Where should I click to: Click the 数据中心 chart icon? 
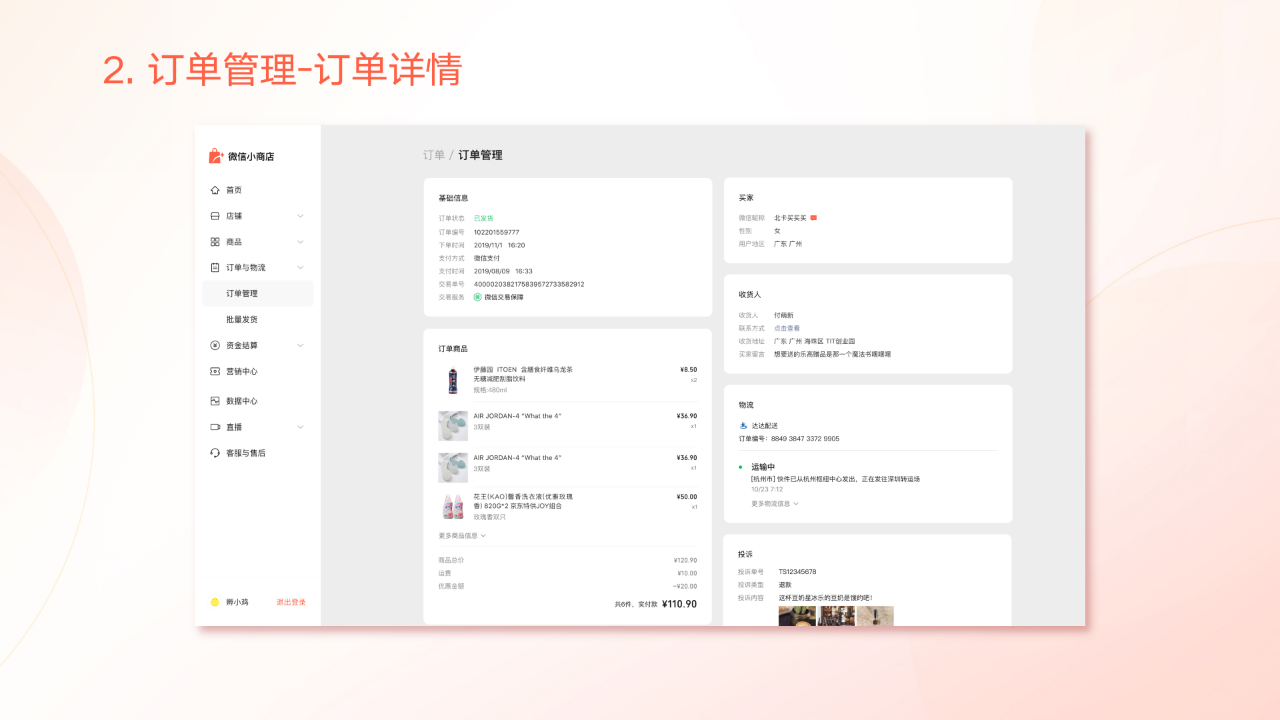215,401
